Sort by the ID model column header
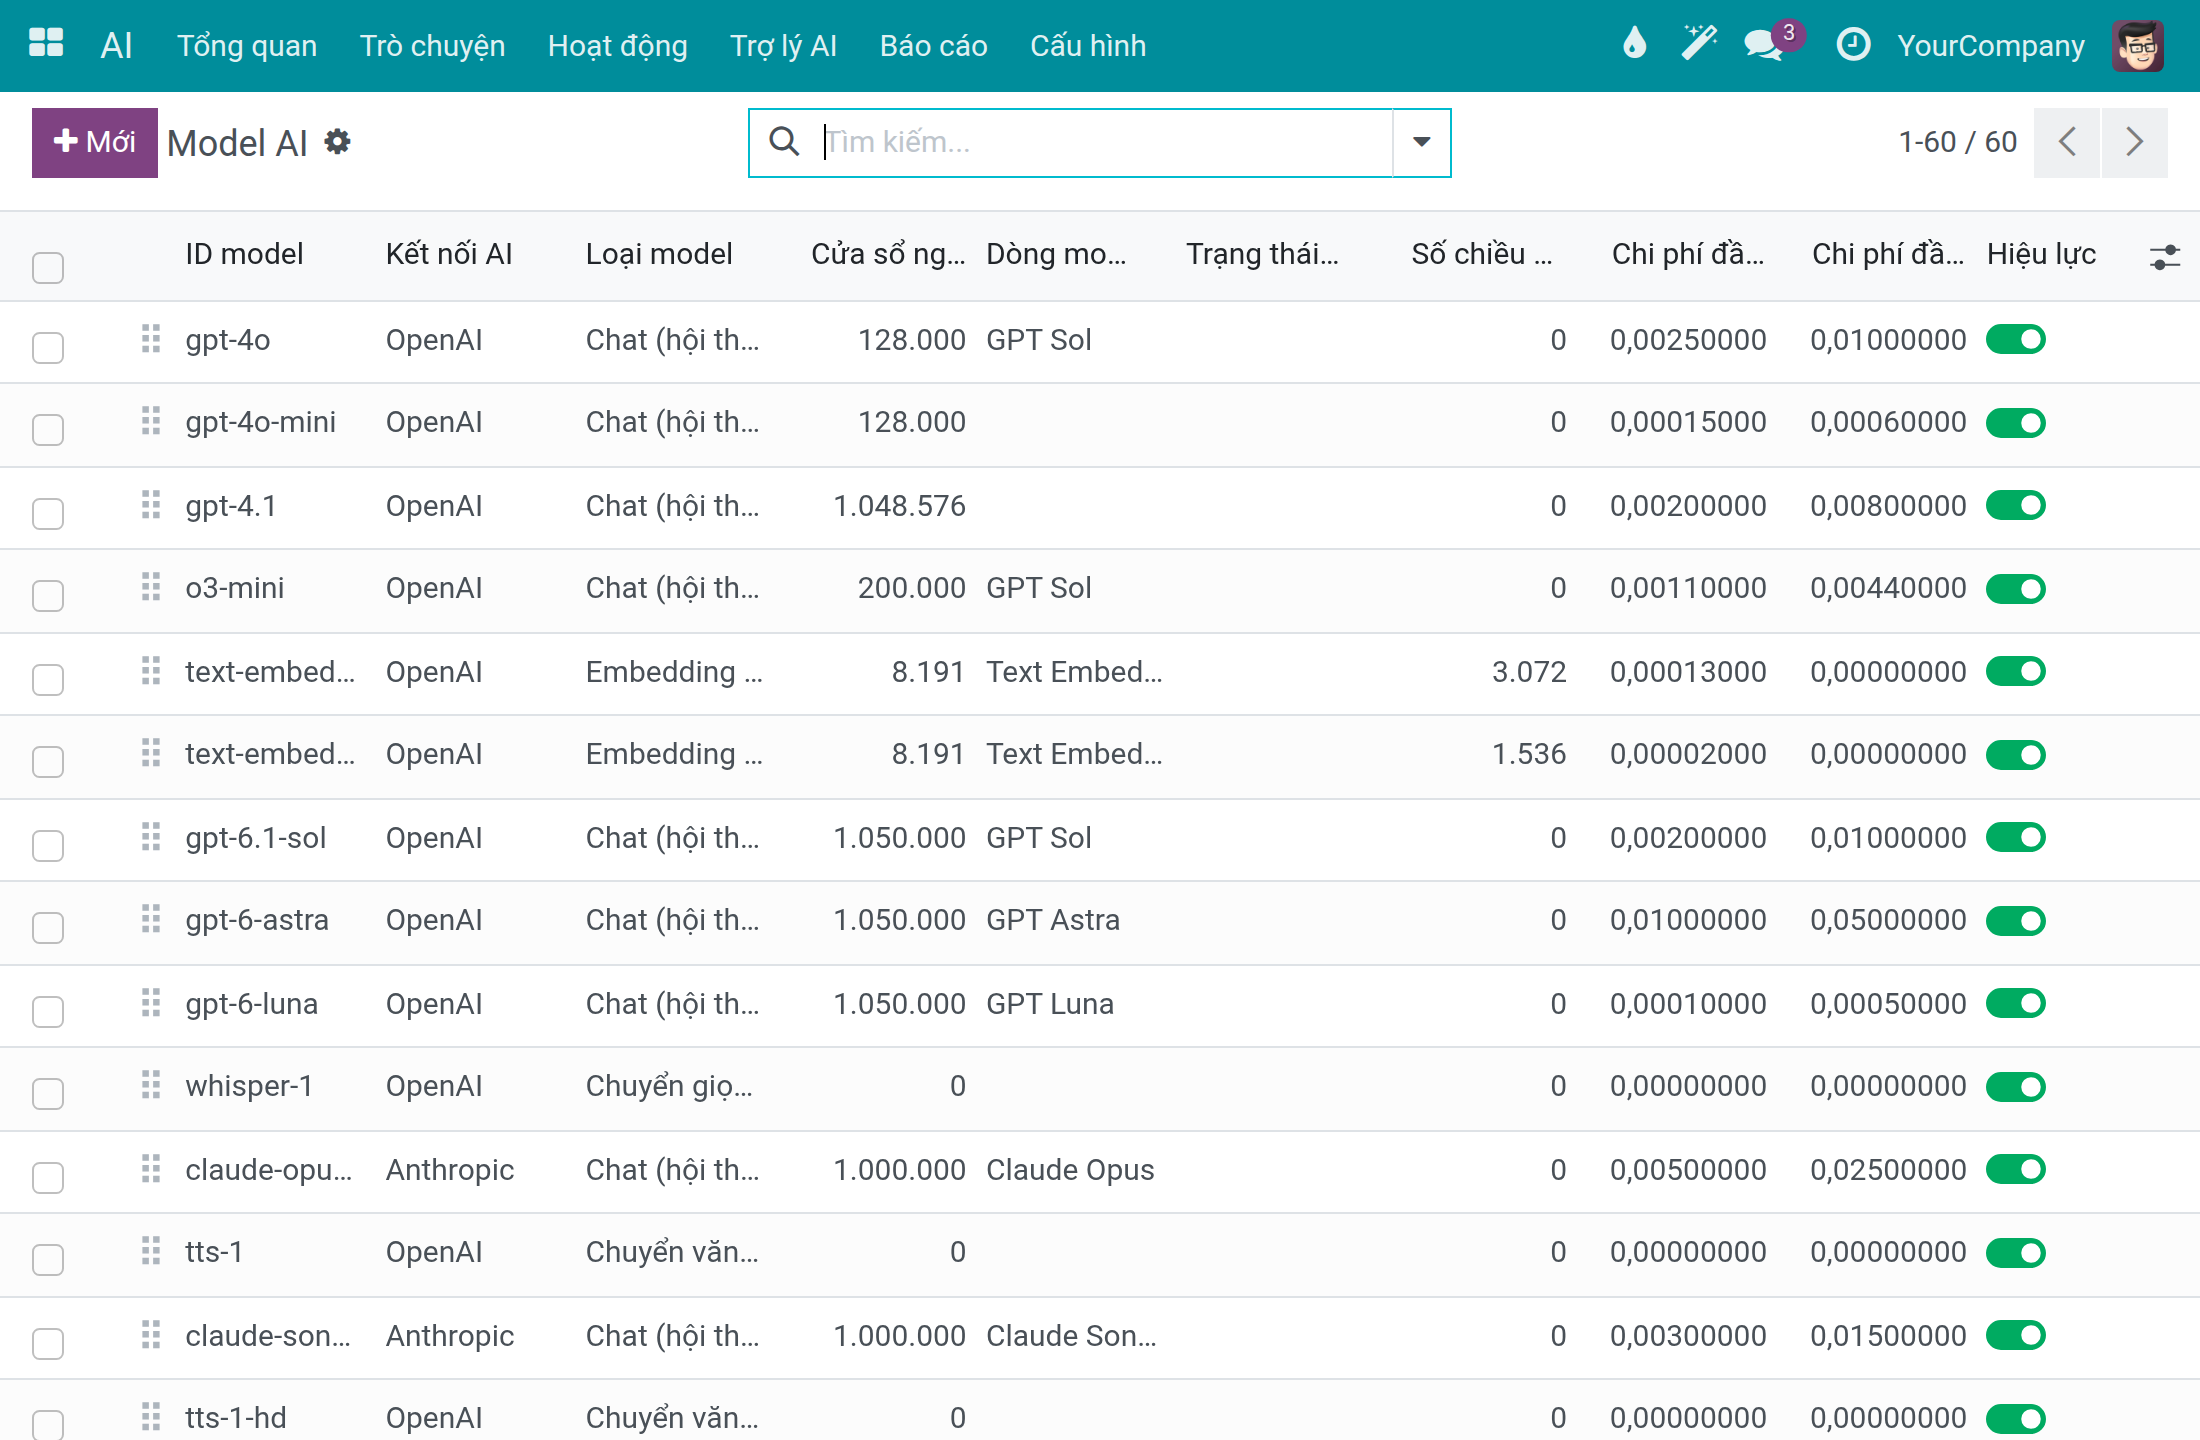This screenshot has height=1440, width=2200. tap(244, 254)
